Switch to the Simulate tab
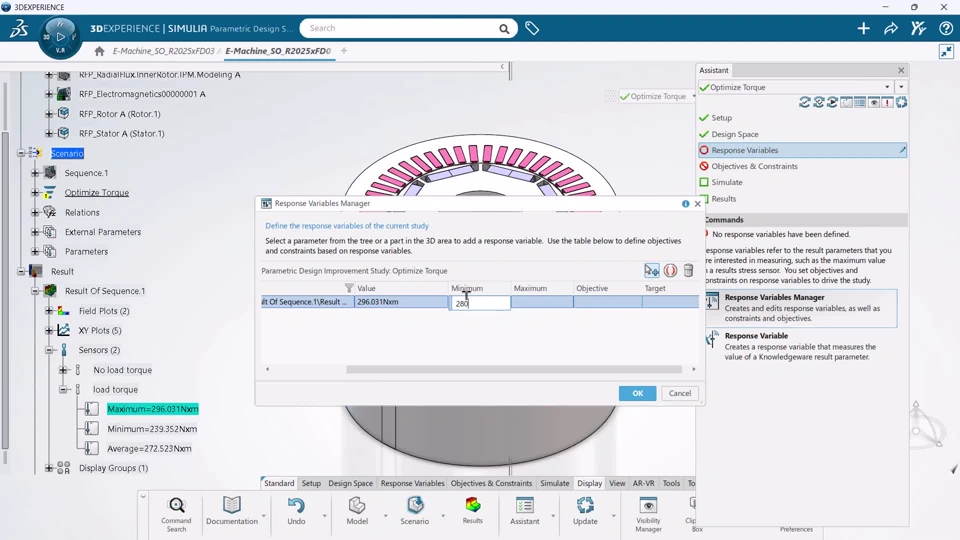The width and height of the screenshot is (960, 540). point(555,483)
